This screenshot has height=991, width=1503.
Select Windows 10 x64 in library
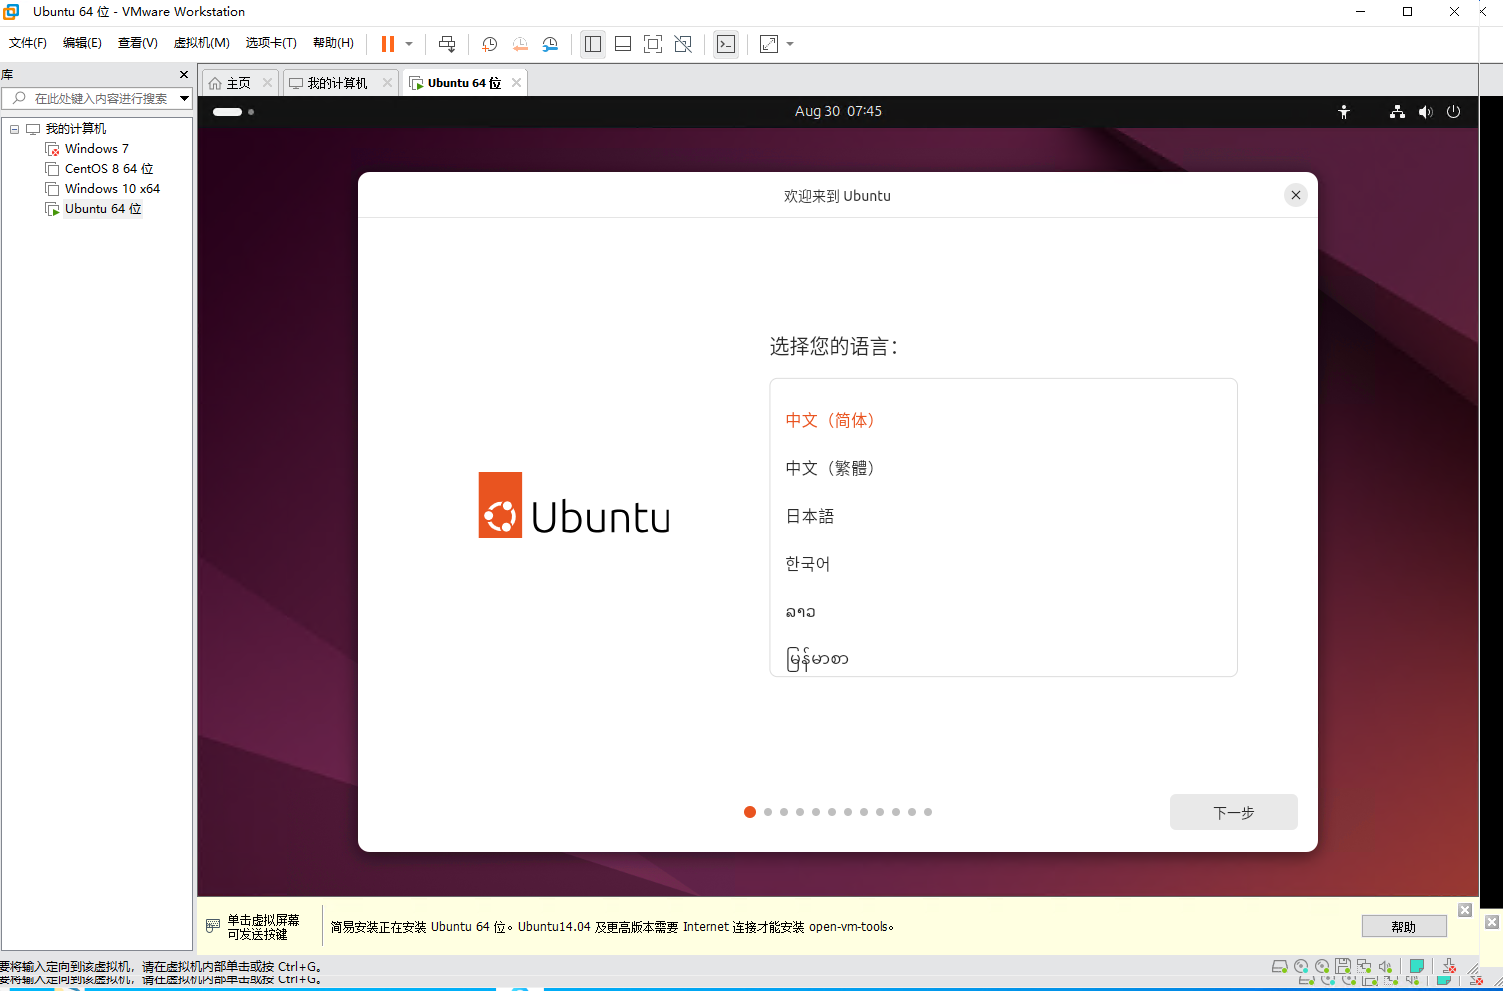click(x=112, y=189)
